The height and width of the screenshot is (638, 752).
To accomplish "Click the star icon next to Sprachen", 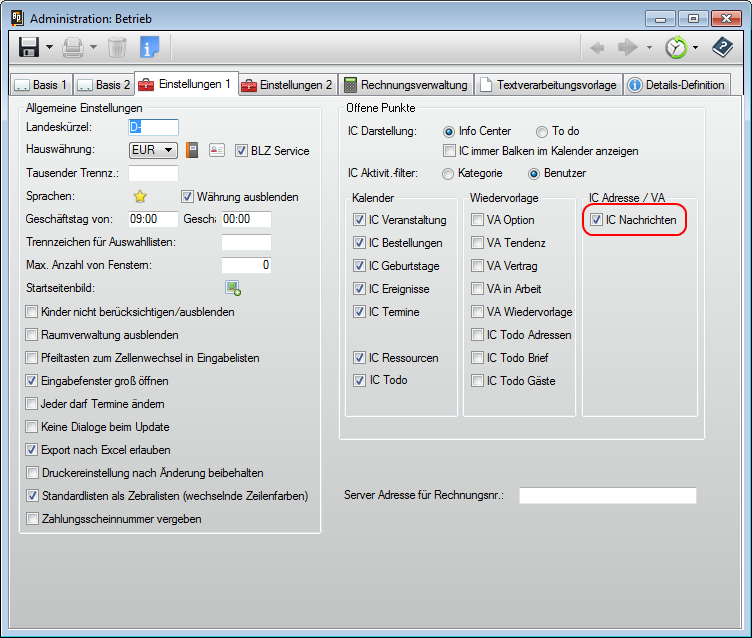I will click(140, 197).
